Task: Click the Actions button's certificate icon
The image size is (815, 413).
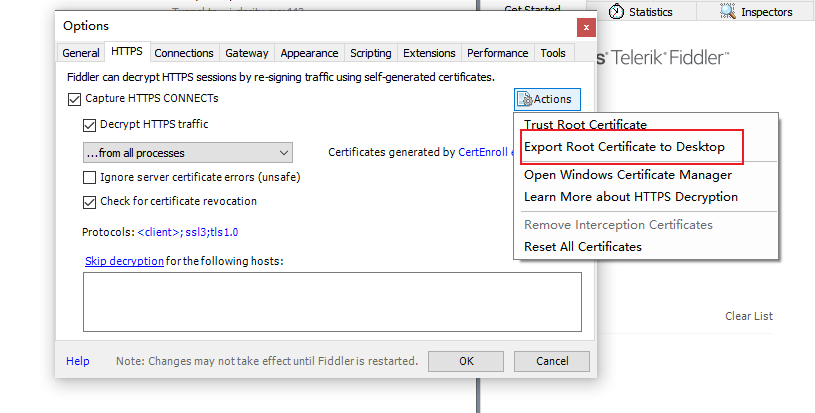Action: point(525,99)
